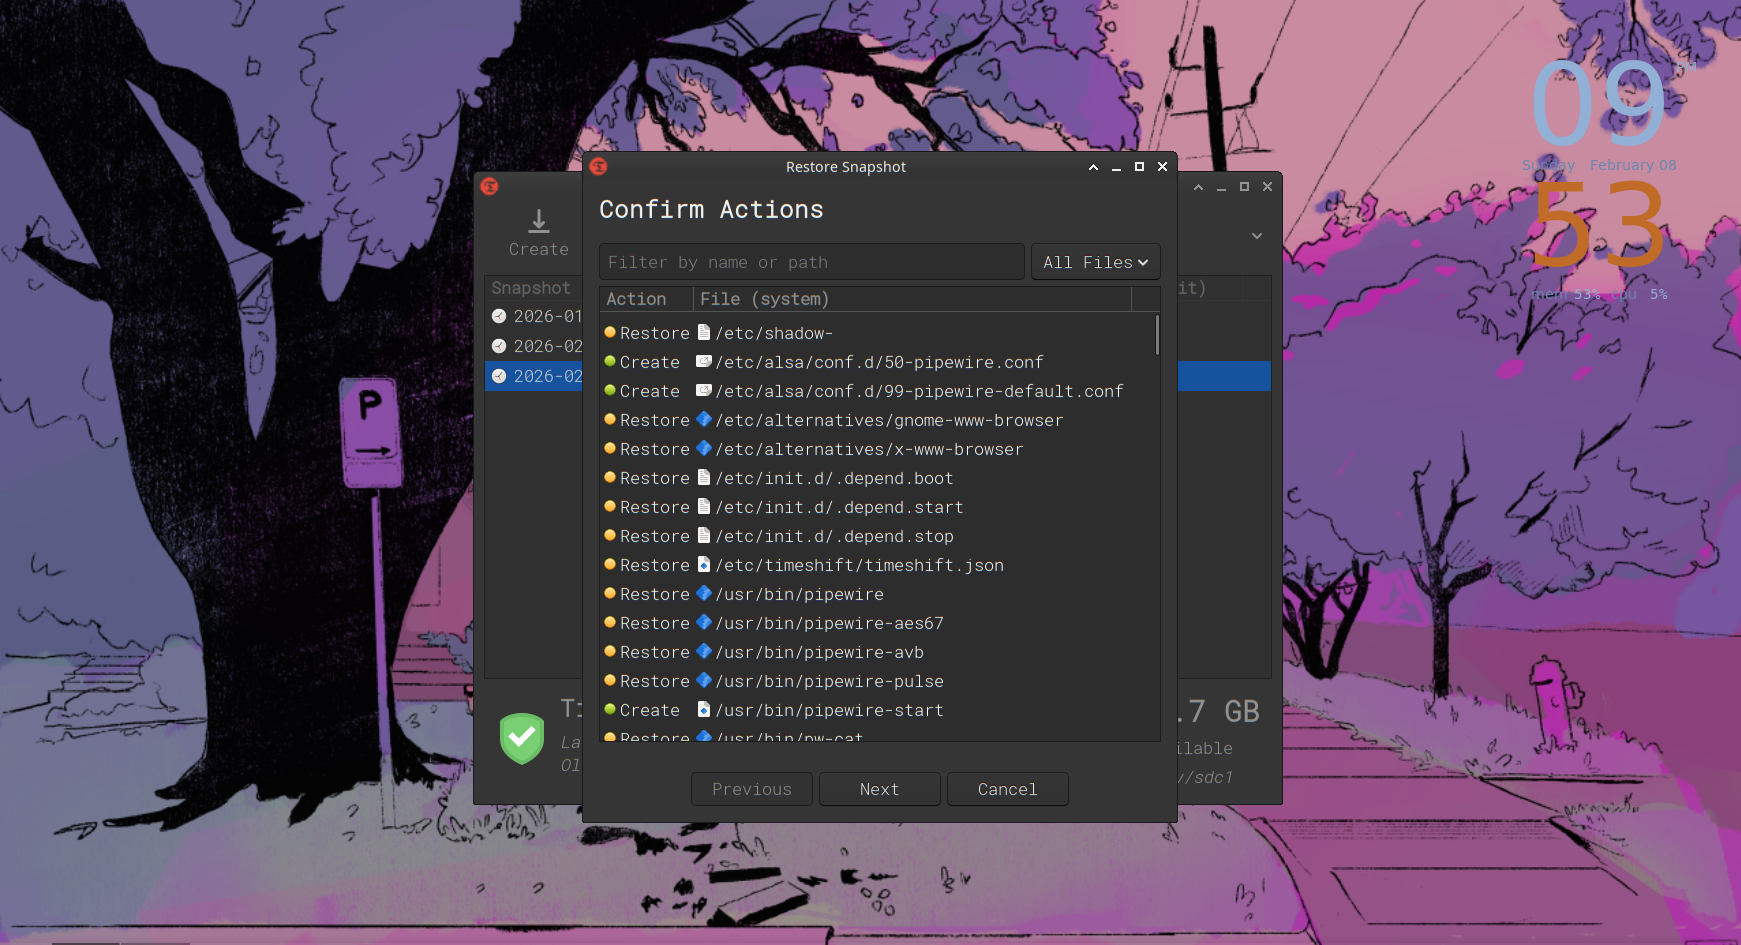The width and height of the screenshot is (1741, 945).
Task: Click the blue icon beside pipewire-avb
Action: pos(704,651)
